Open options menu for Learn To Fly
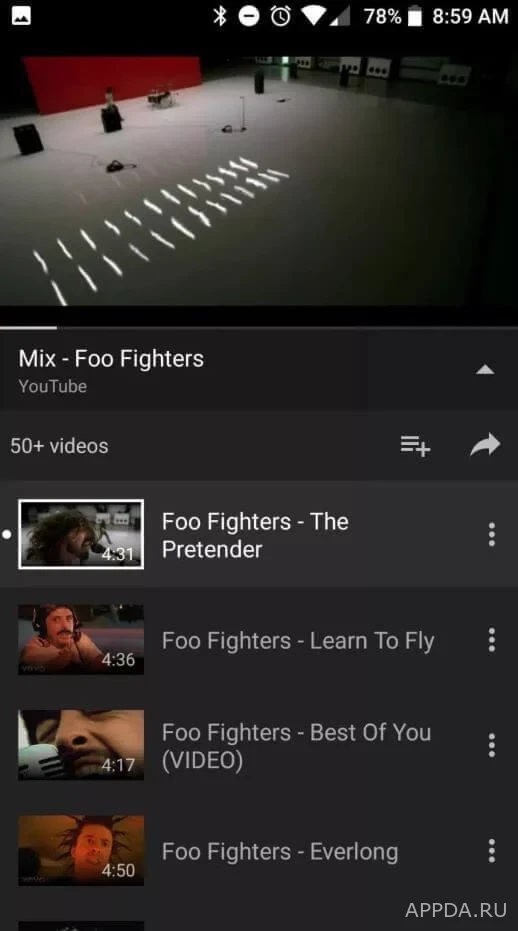518x931 pixels. tap(491, 640)
